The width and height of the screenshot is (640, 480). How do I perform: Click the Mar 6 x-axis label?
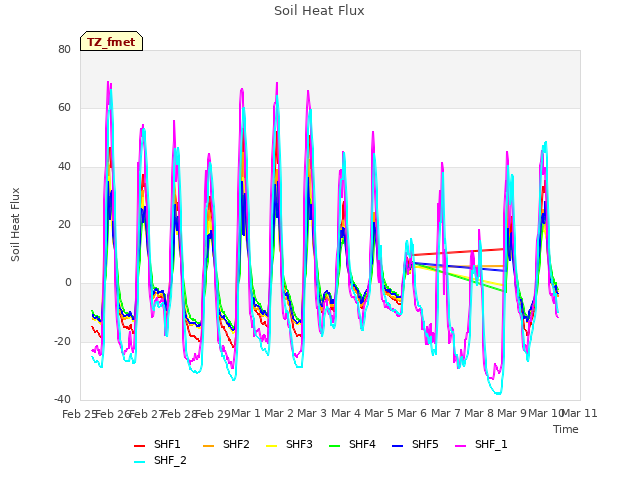click(412, 413)
